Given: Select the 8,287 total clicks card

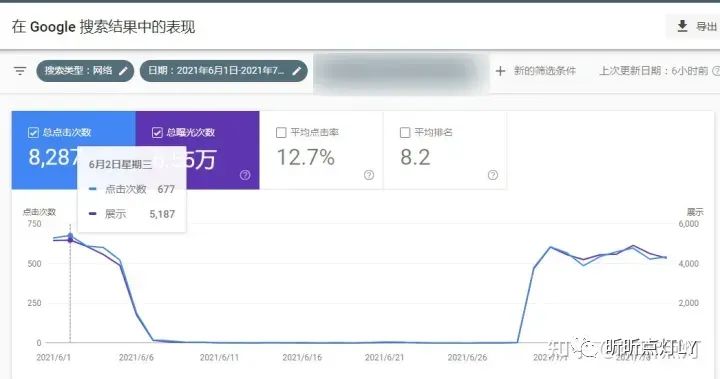Looking at the screenshot, I should pos(73,150).
